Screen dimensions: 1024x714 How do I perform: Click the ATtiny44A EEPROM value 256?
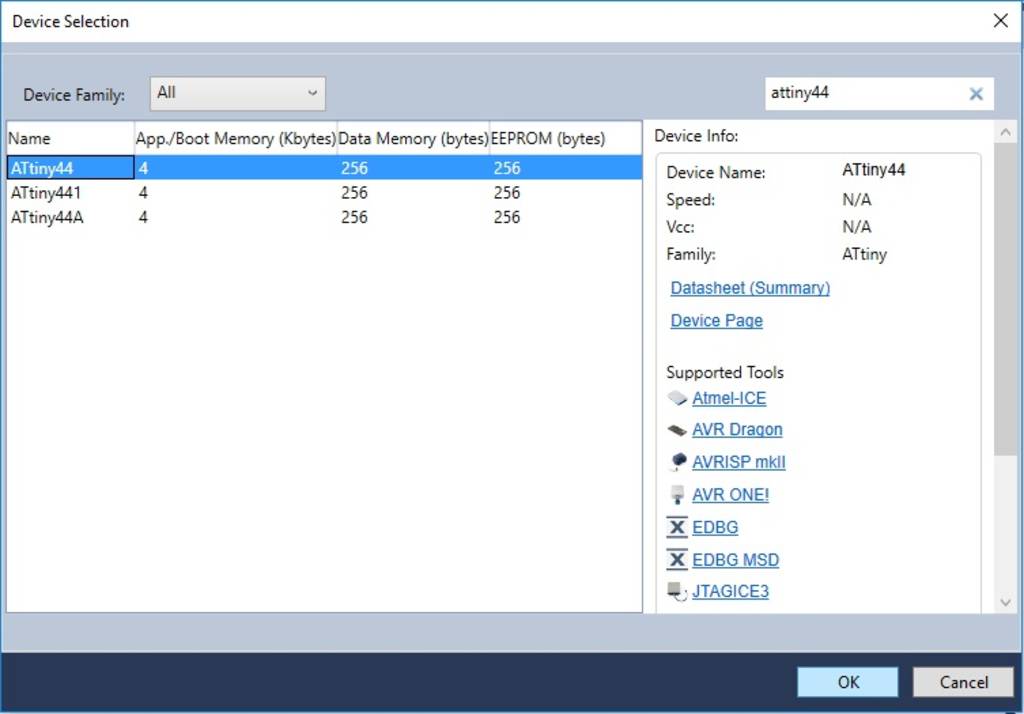(x=507, y=217)
